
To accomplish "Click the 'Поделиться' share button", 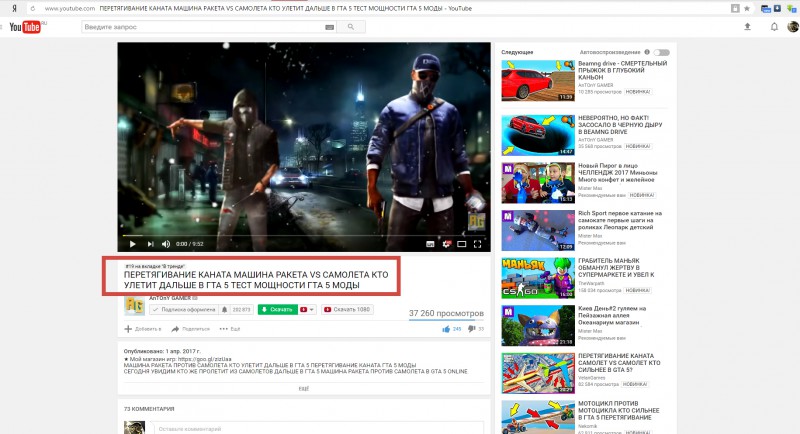I will click(190, 329).
